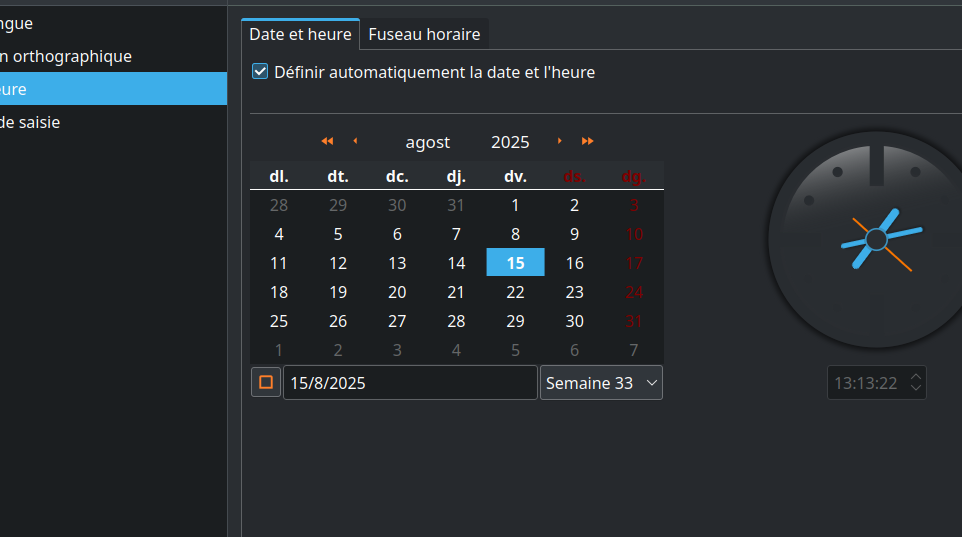Select day 22 in the calendar
This screenshot has height=537, width=962.
tap(515, 292)
